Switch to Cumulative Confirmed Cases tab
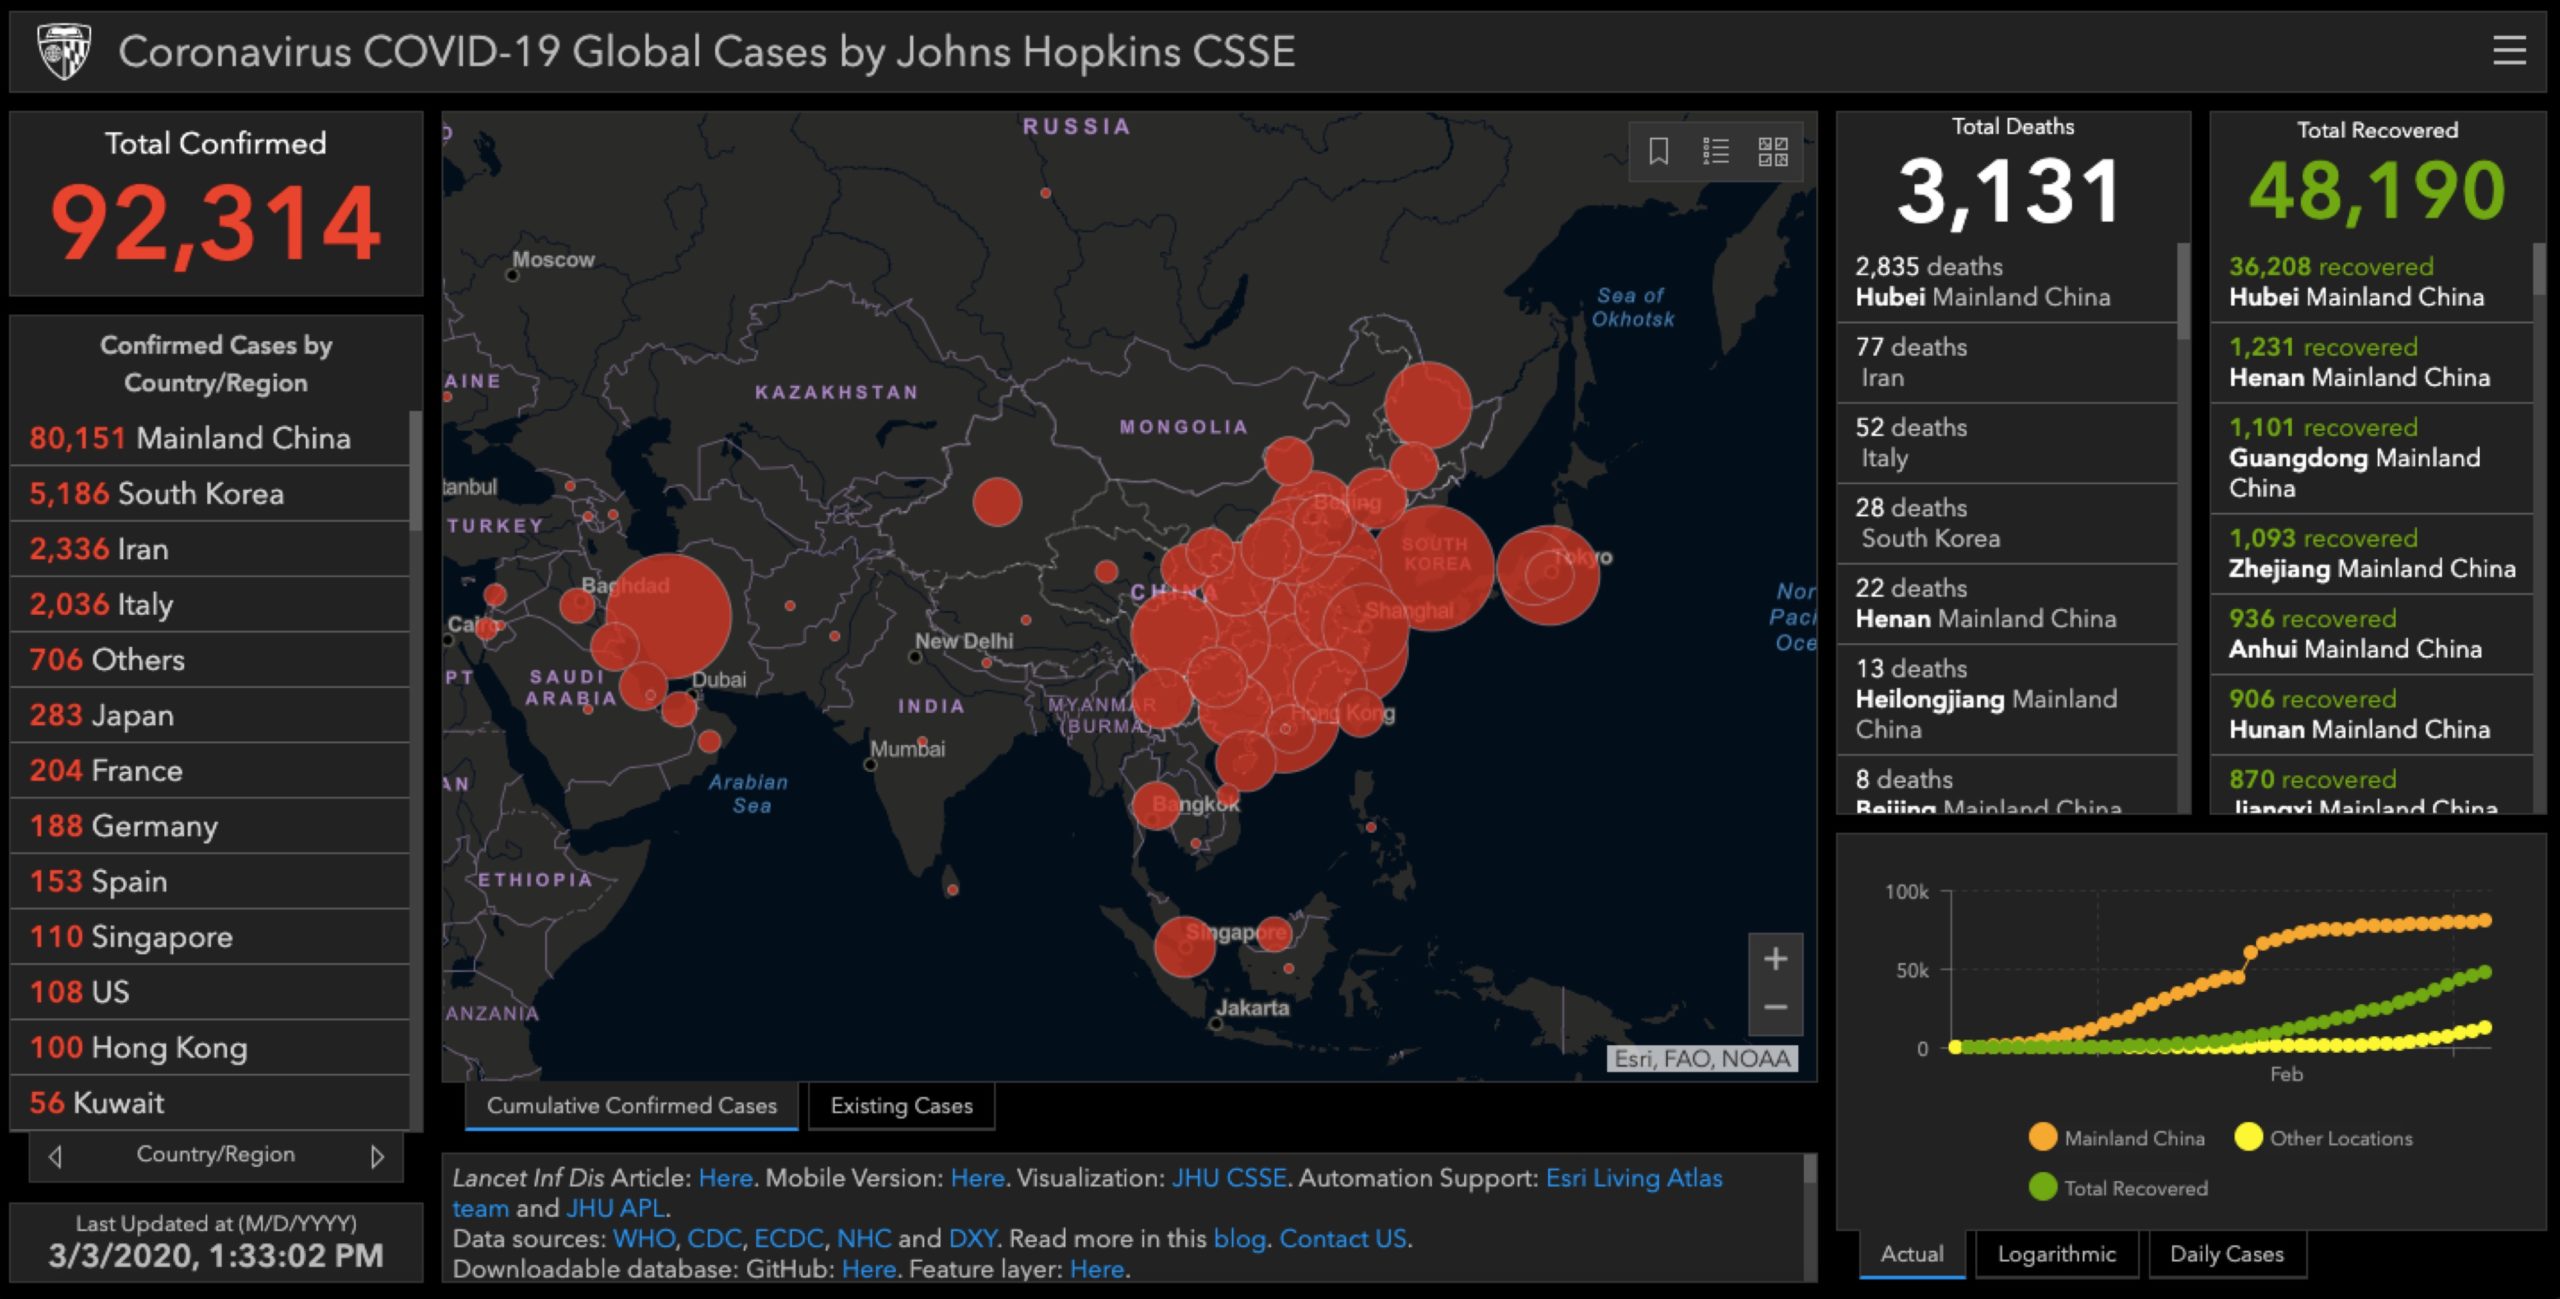Image resolution: width=2560 pixels, height=1299 pixels. pos(631,1106)
